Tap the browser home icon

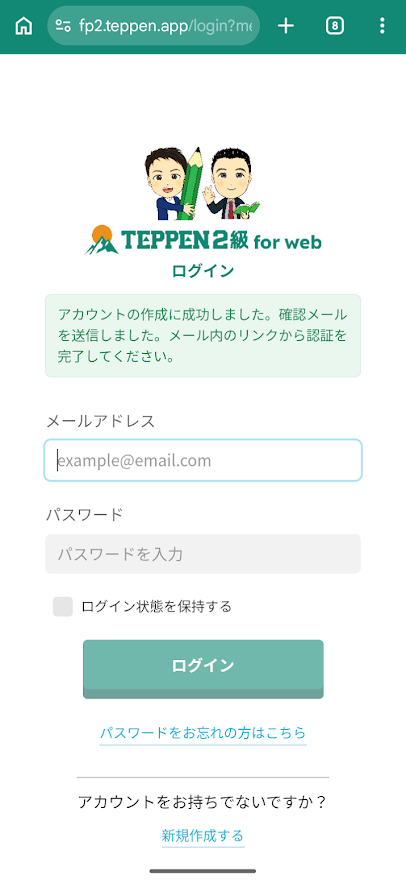pos(24,26)
